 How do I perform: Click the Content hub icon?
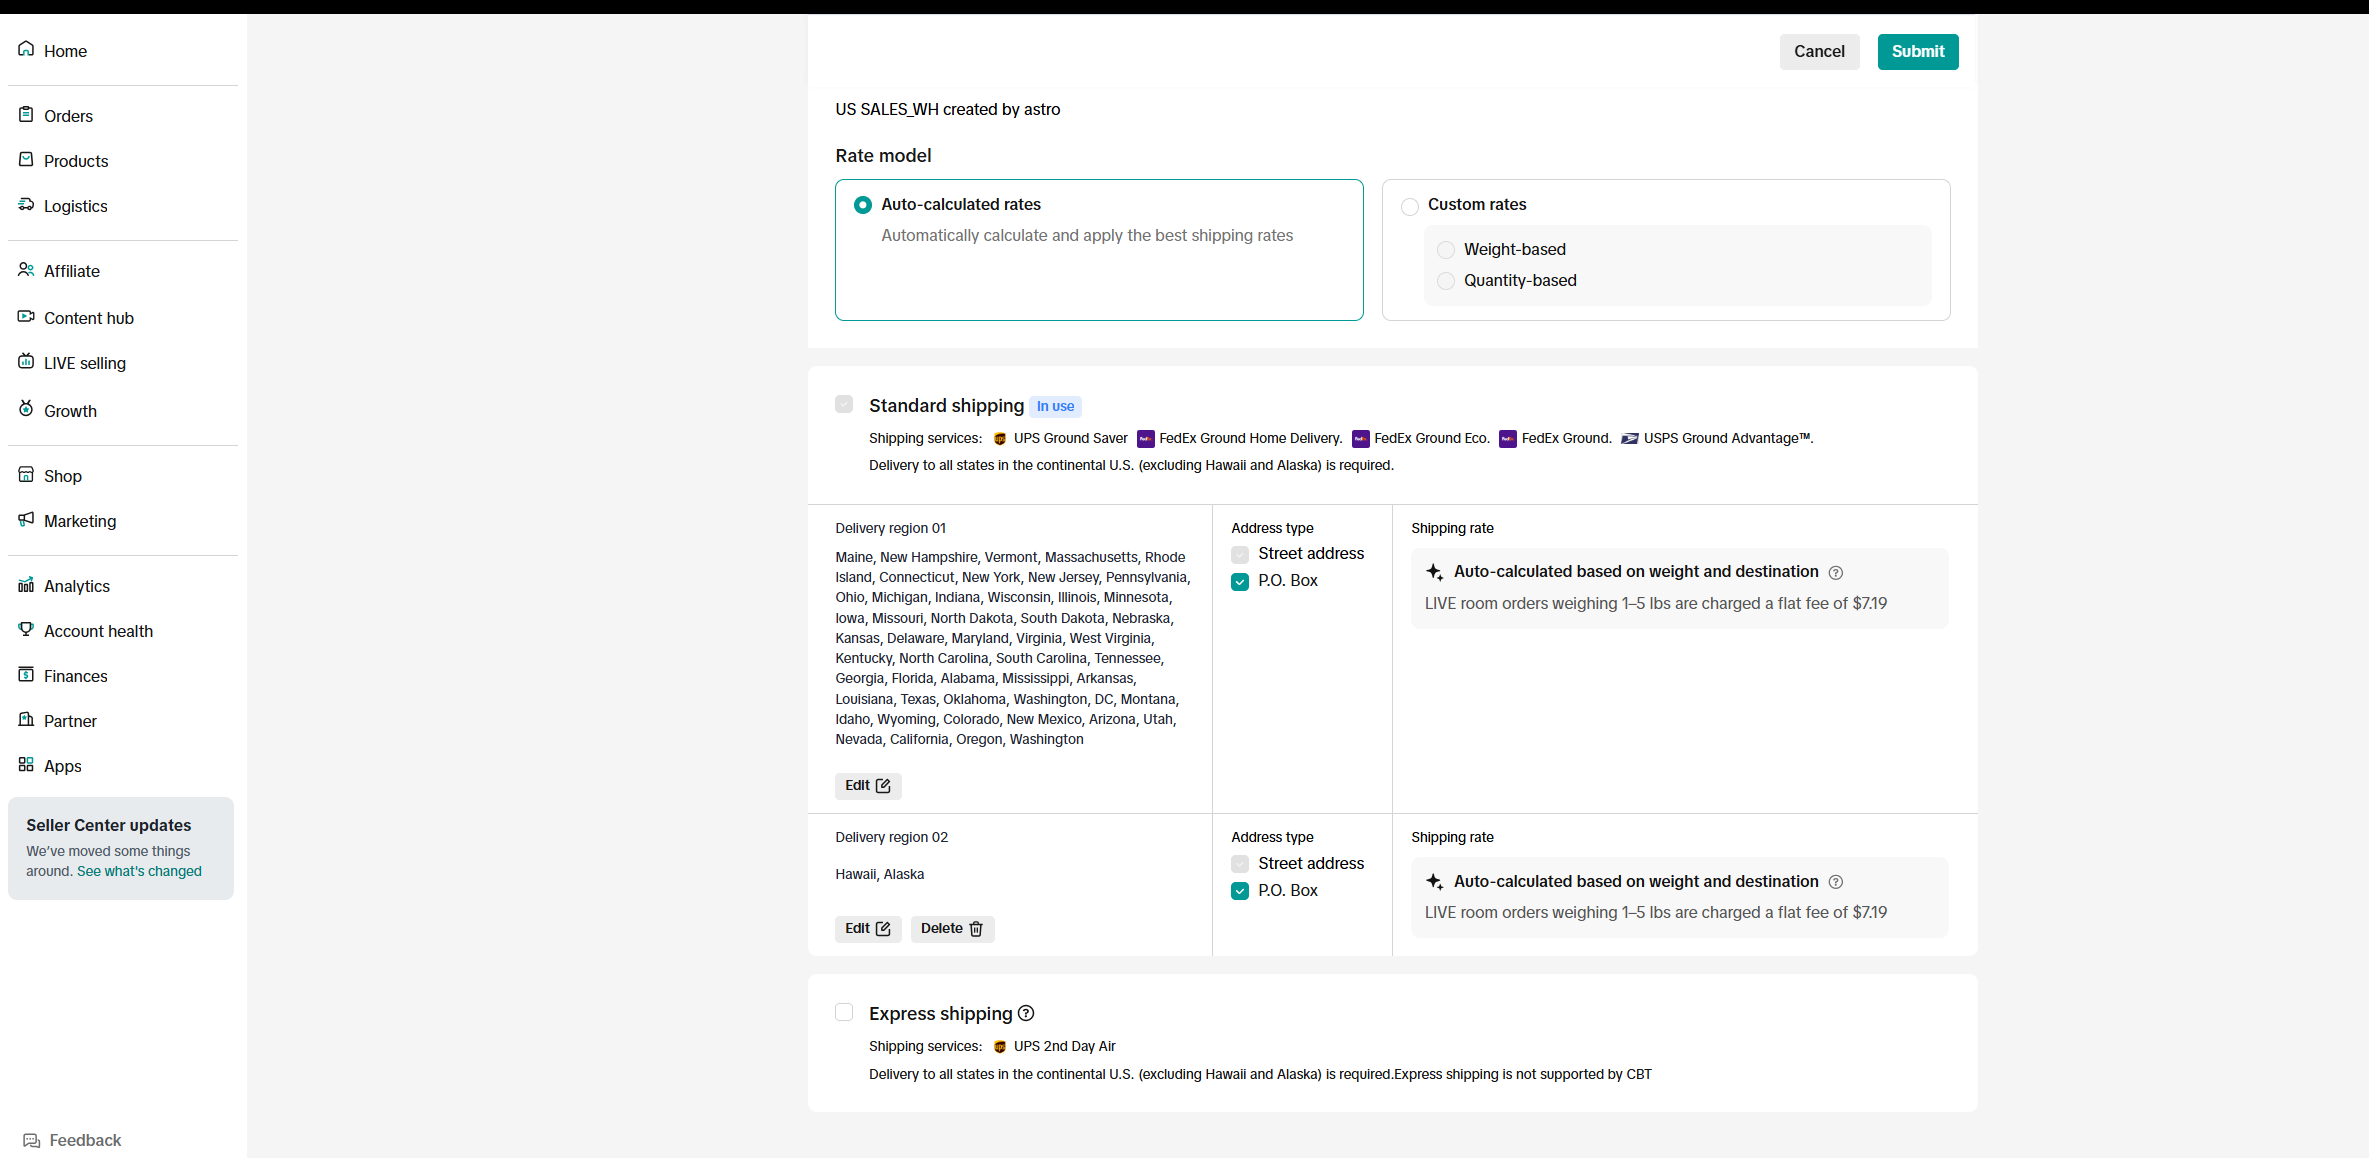[x=26, y=316]
